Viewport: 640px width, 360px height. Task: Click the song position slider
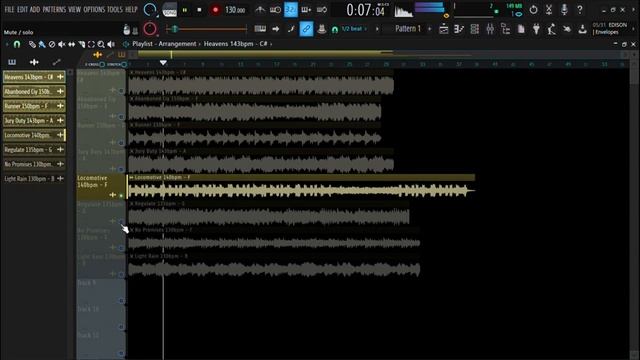click(206, 29)
